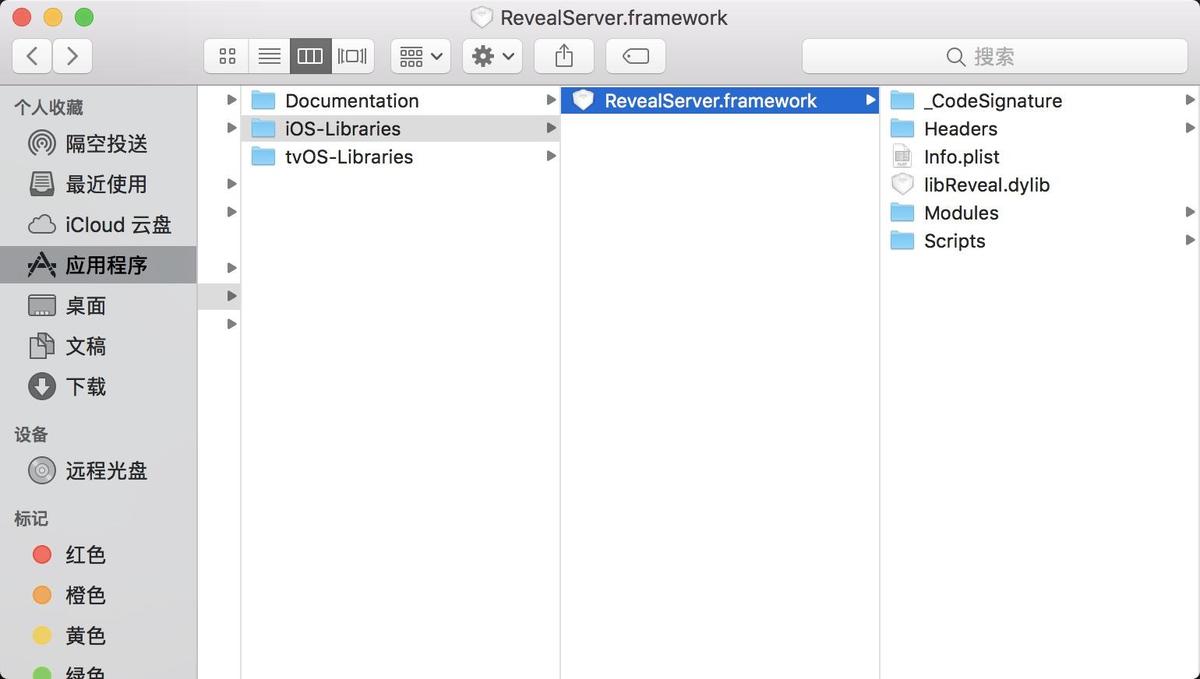
Task: Select the Headers folder
Action: 1040,129
